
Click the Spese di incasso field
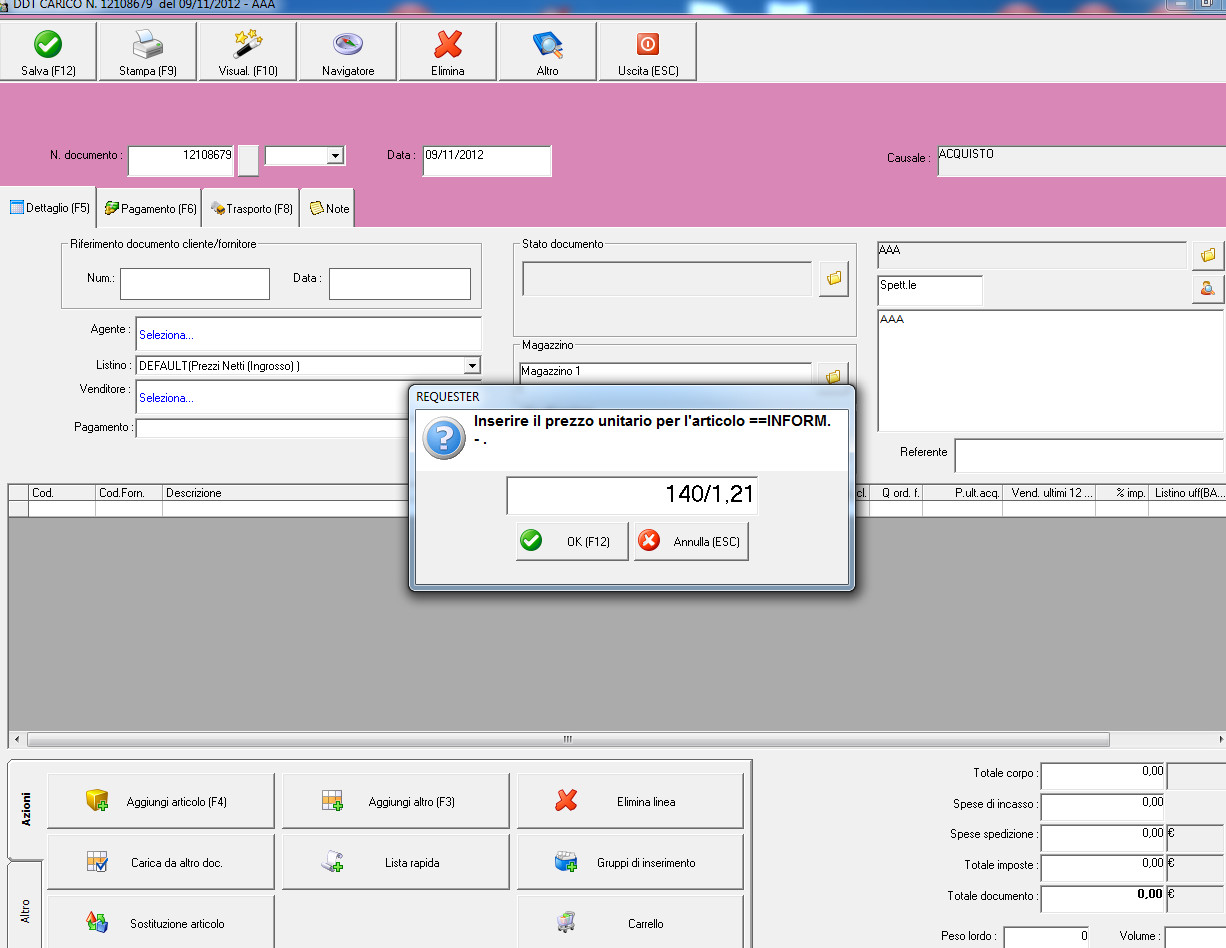1103,808
